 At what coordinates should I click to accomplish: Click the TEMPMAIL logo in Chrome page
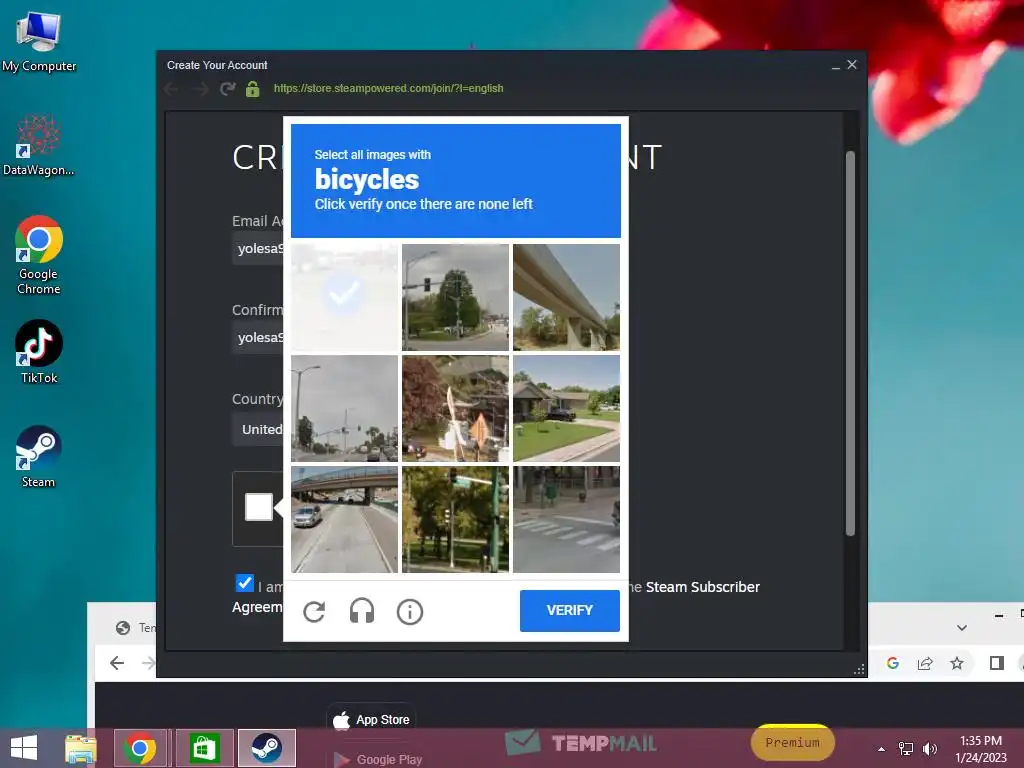[581, 743]
